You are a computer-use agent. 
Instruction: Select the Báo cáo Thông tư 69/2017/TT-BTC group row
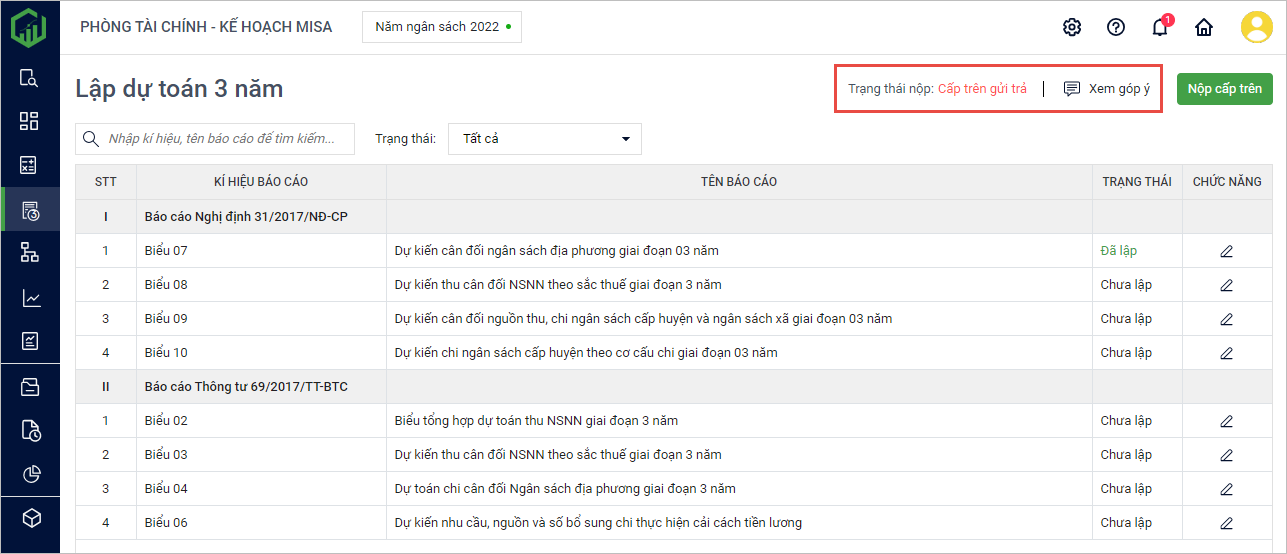[x=246, y=387]
